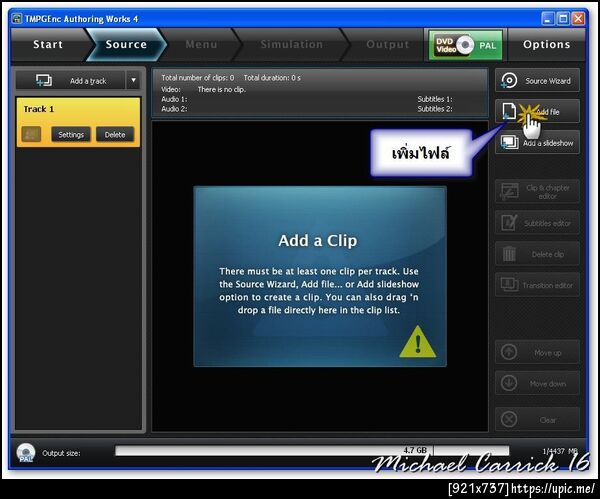The width and height of the screenshot is (600, 499).
Task: Click the yellow warning triangle icon
Action: point(417,342)
